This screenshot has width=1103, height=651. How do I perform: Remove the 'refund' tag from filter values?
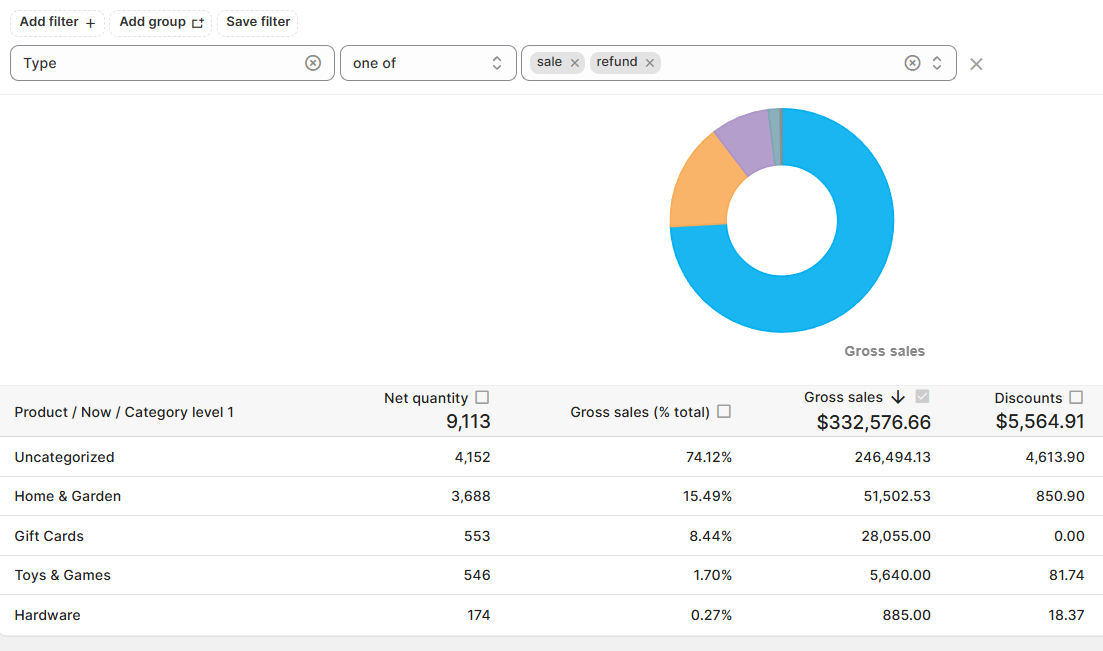(650, 63)
